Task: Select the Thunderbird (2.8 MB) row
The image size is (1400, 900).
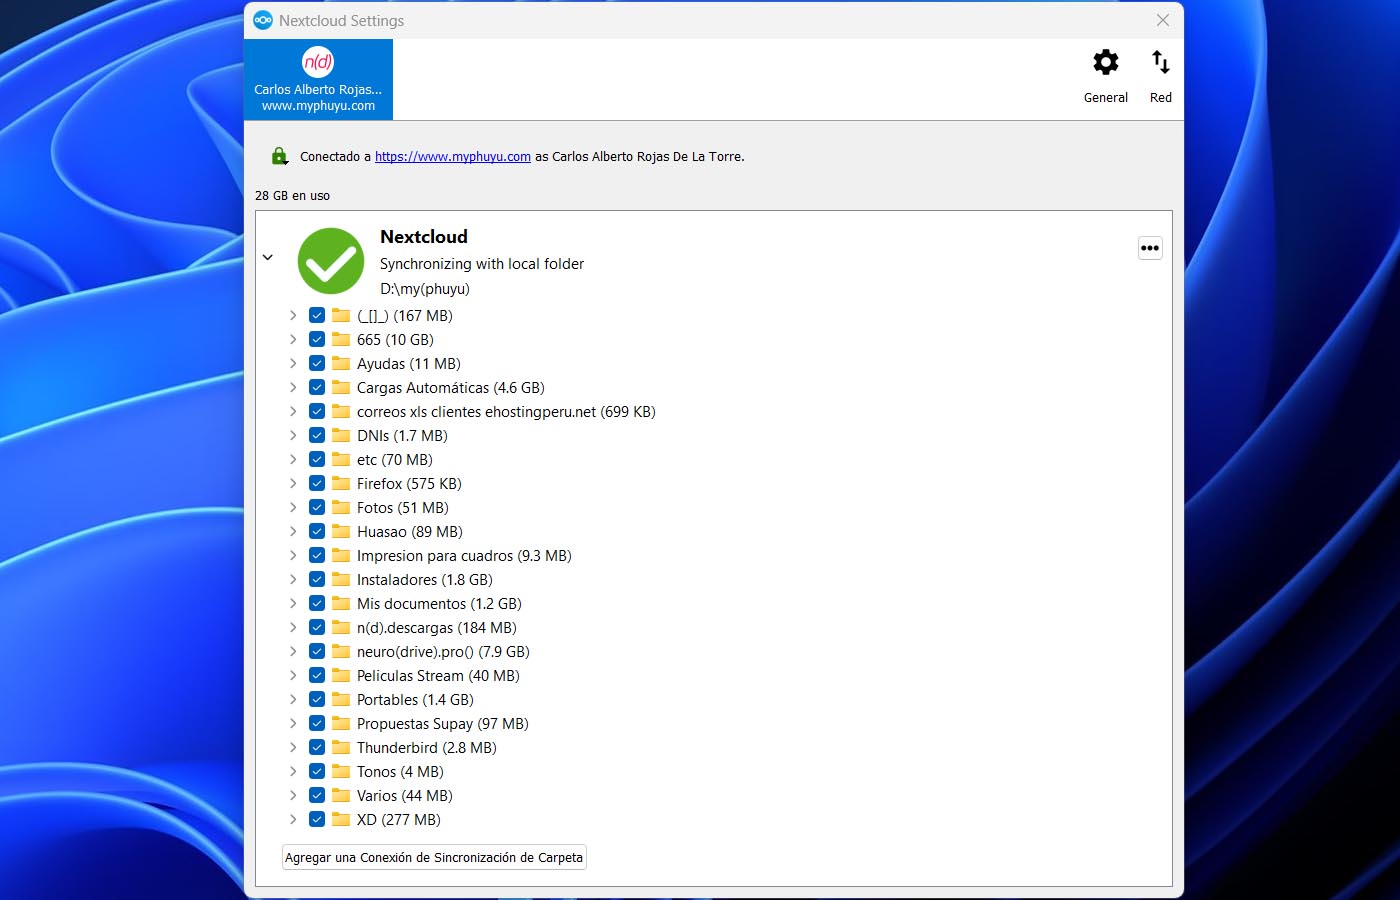Action: [427, 747]
